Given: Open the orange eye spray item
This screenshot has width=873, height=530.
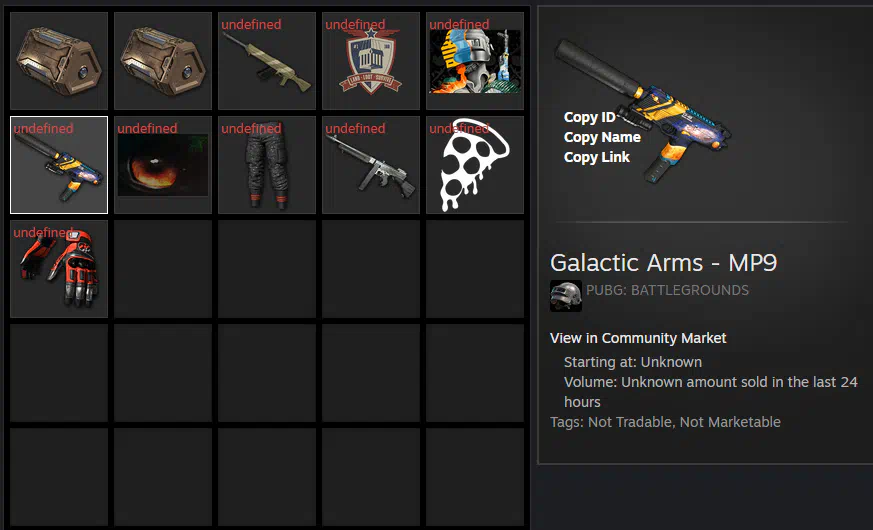Looking at the screenshot, I should coord(163,165).
